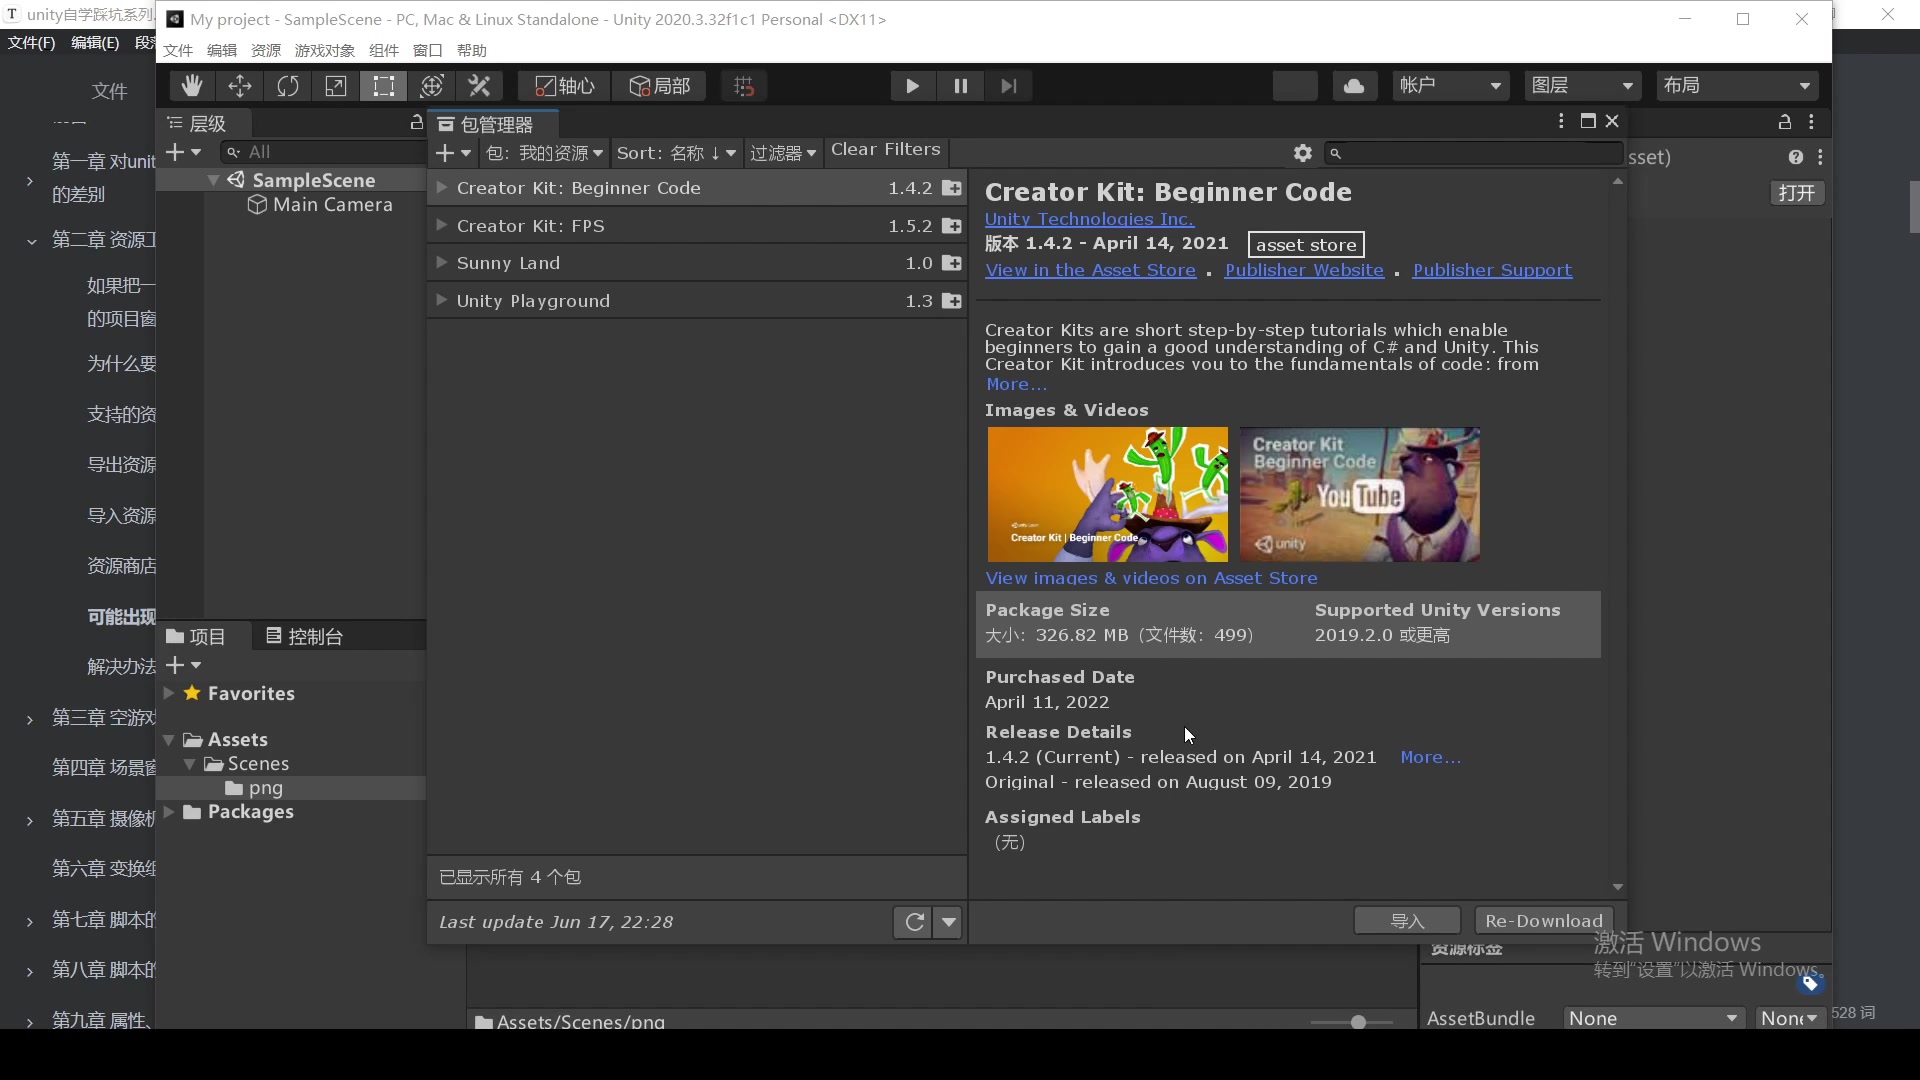
Task: Click the refresh package list icon
Action: coord(914,922)
